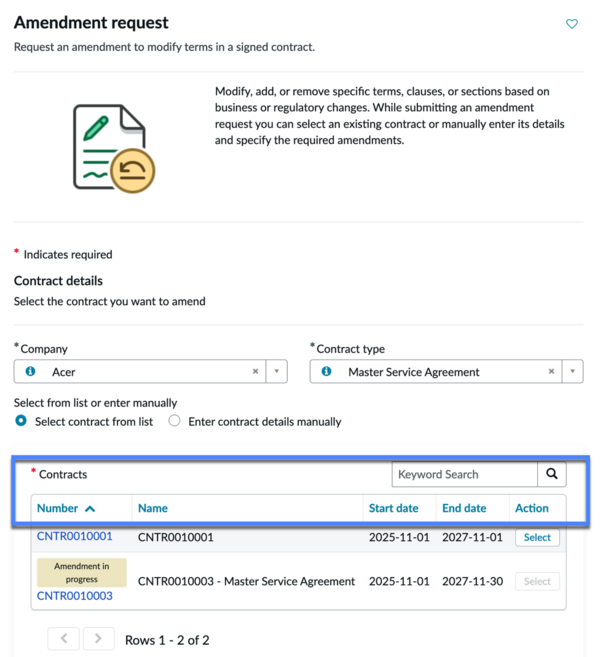Choose Enter contract details manually option

coord(174,421)
